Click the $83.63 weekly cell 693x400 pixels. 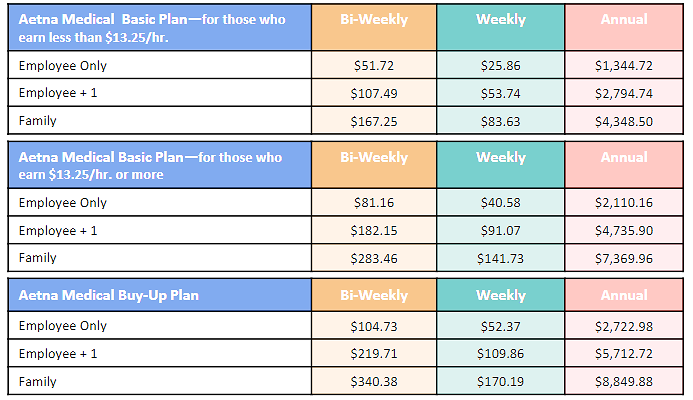pyautogui.click(x=500, y=121)
